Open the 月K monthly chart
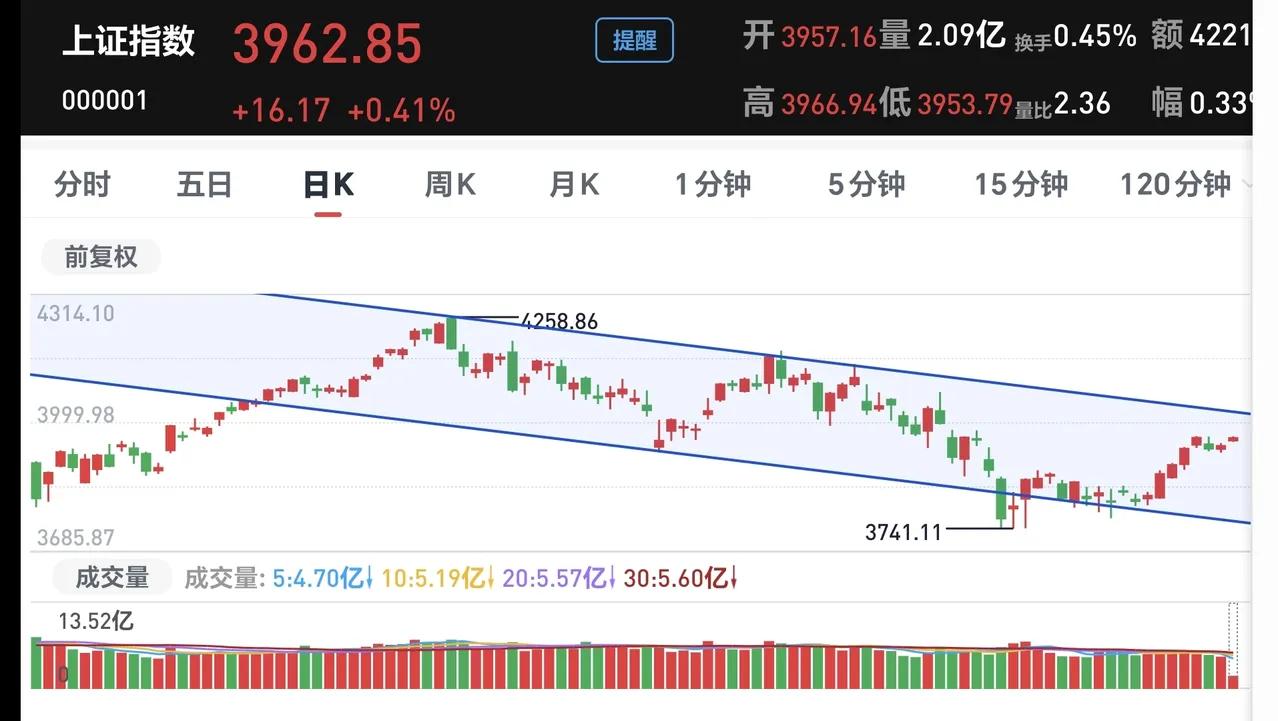This screenshot has height=721, width=1278. tap(574, 184)
